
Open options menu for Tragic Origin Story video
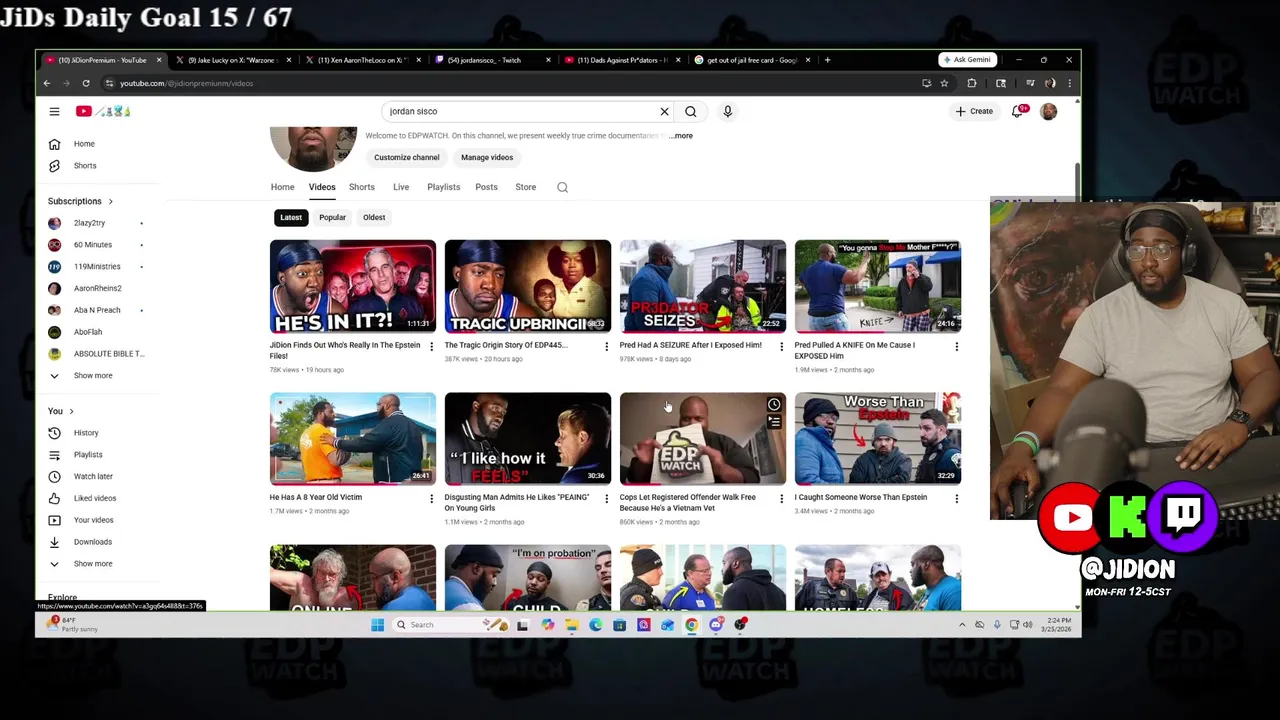pyautogui.click(x=606, y=347)
